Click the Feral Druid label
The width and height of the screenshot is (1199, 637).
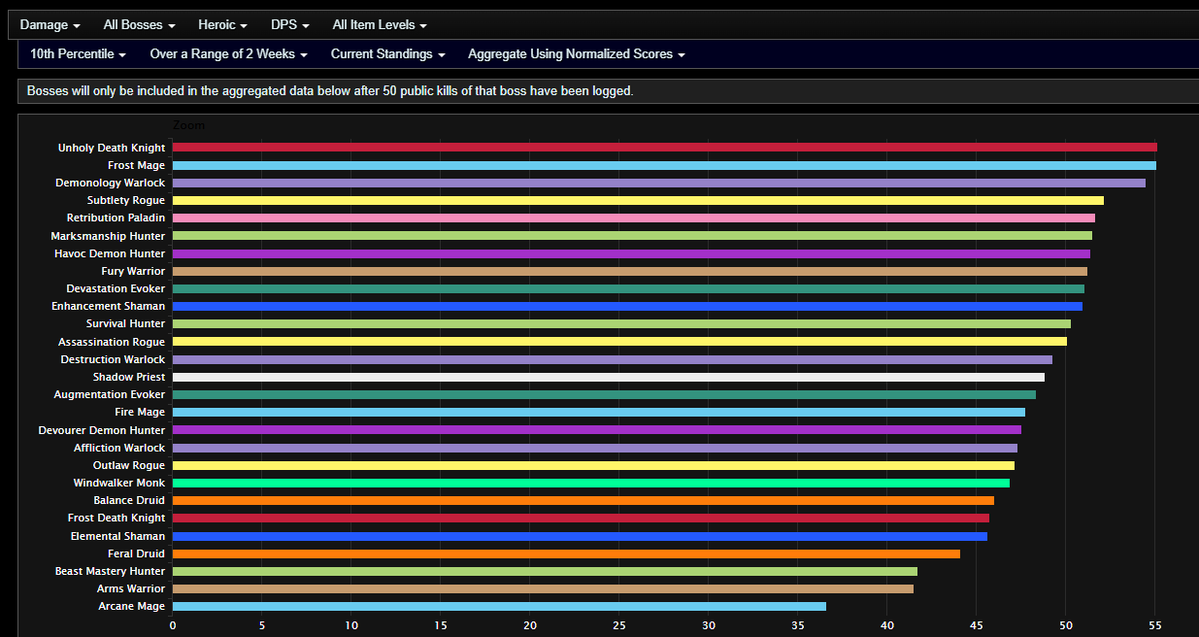[136, 554]
